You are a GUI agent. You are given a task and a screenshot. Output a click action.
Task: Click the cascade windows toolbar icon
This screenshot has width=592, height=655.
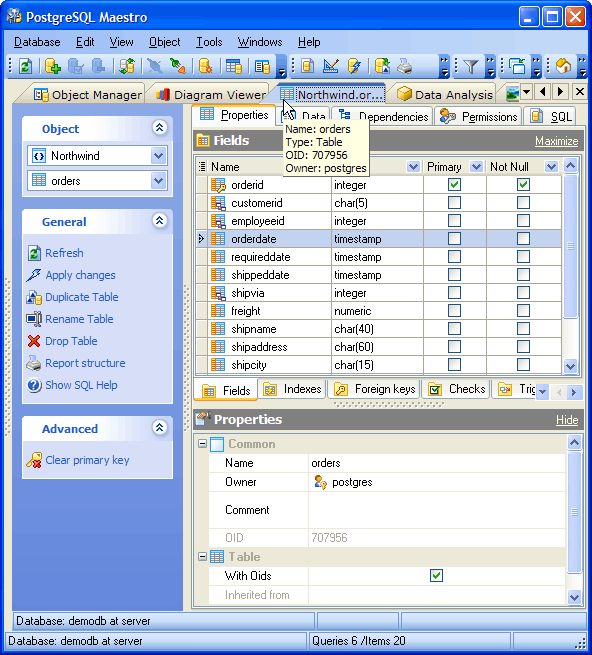[x=517, y=66]
